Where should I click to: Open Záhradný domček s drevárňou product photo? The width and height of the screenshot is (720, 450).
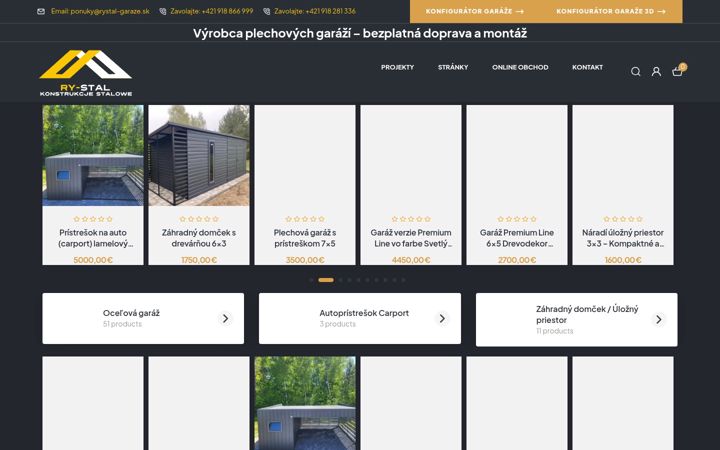click(199, 155)
